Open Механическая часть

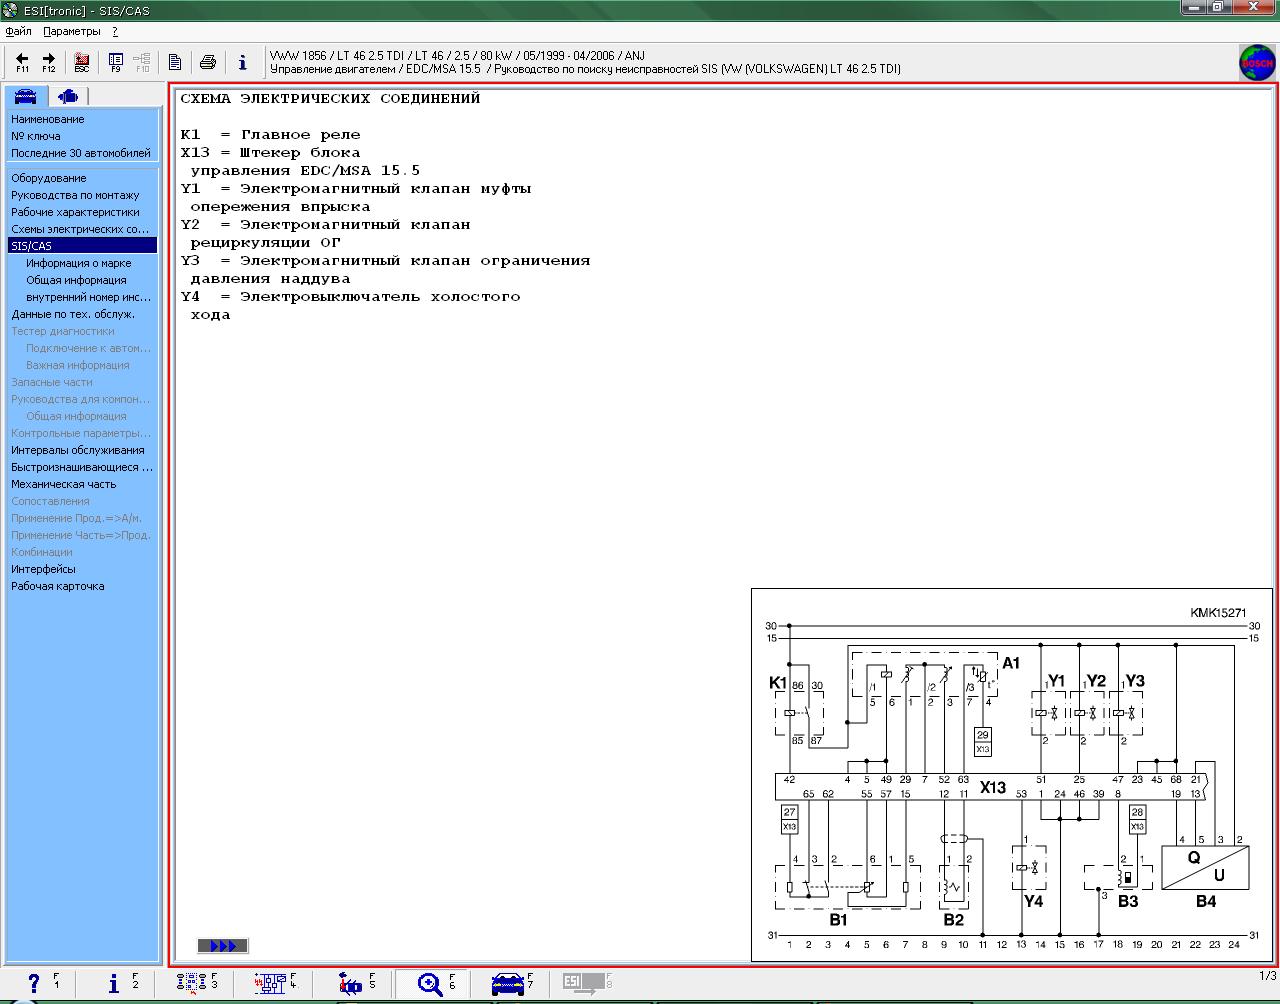point(64,484)
